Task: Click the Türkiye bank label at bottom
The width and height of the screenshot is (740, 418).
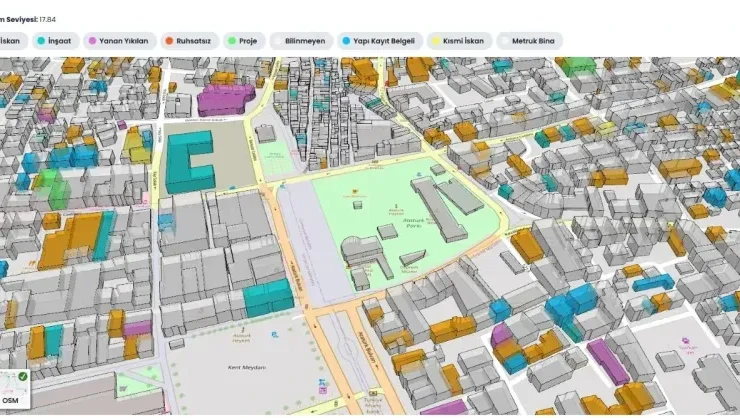Action: (x=373, y=406)
